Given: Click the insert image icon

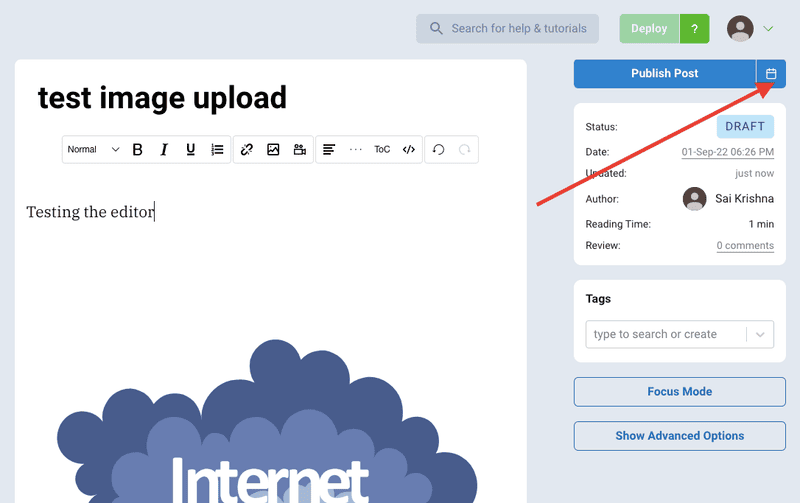Looking at the screenshot, I should [273, 150].
